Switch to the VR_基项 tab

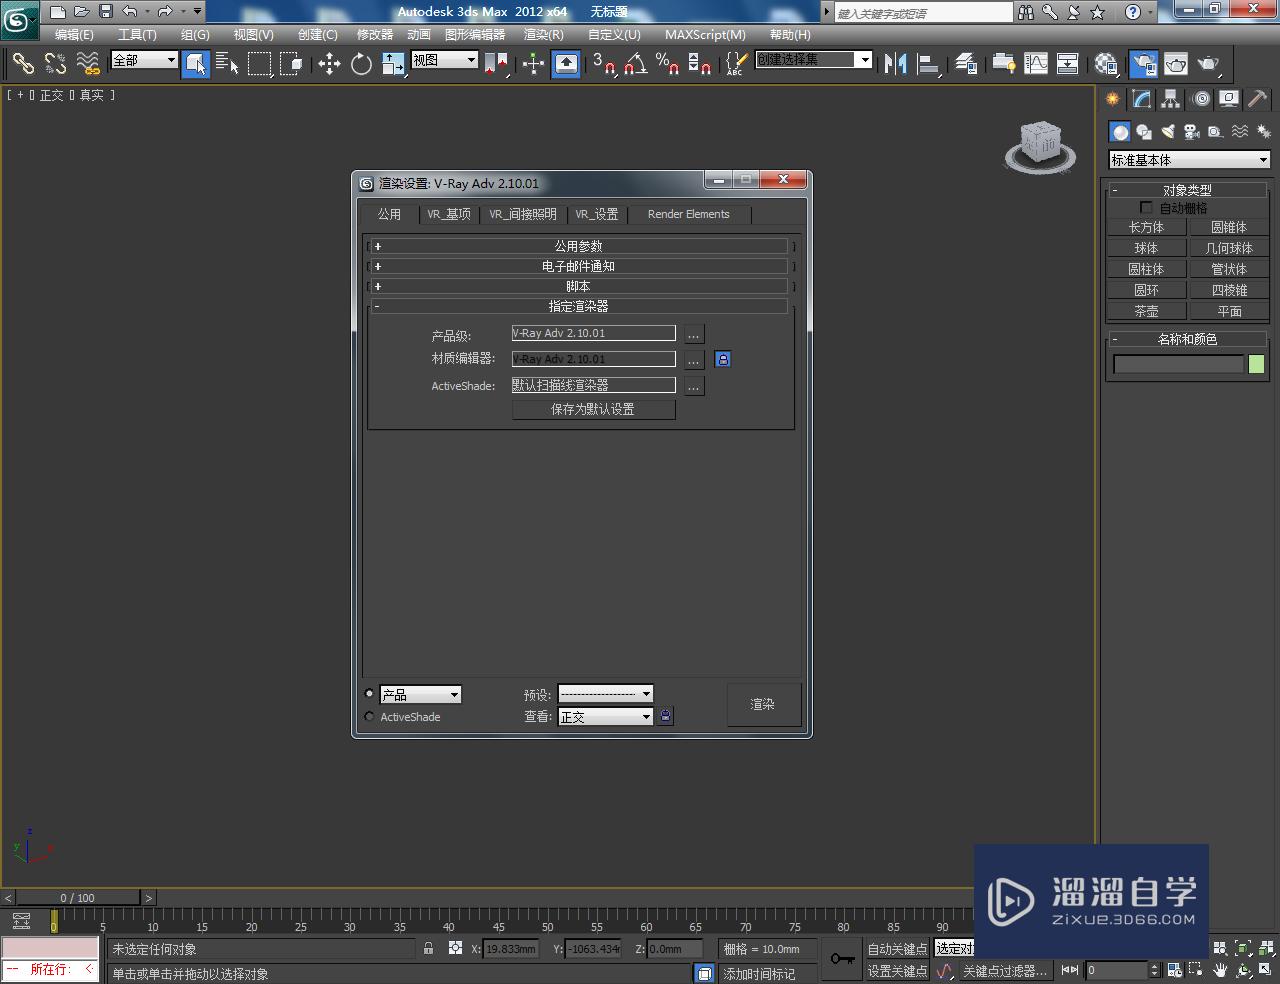(448, 214)
